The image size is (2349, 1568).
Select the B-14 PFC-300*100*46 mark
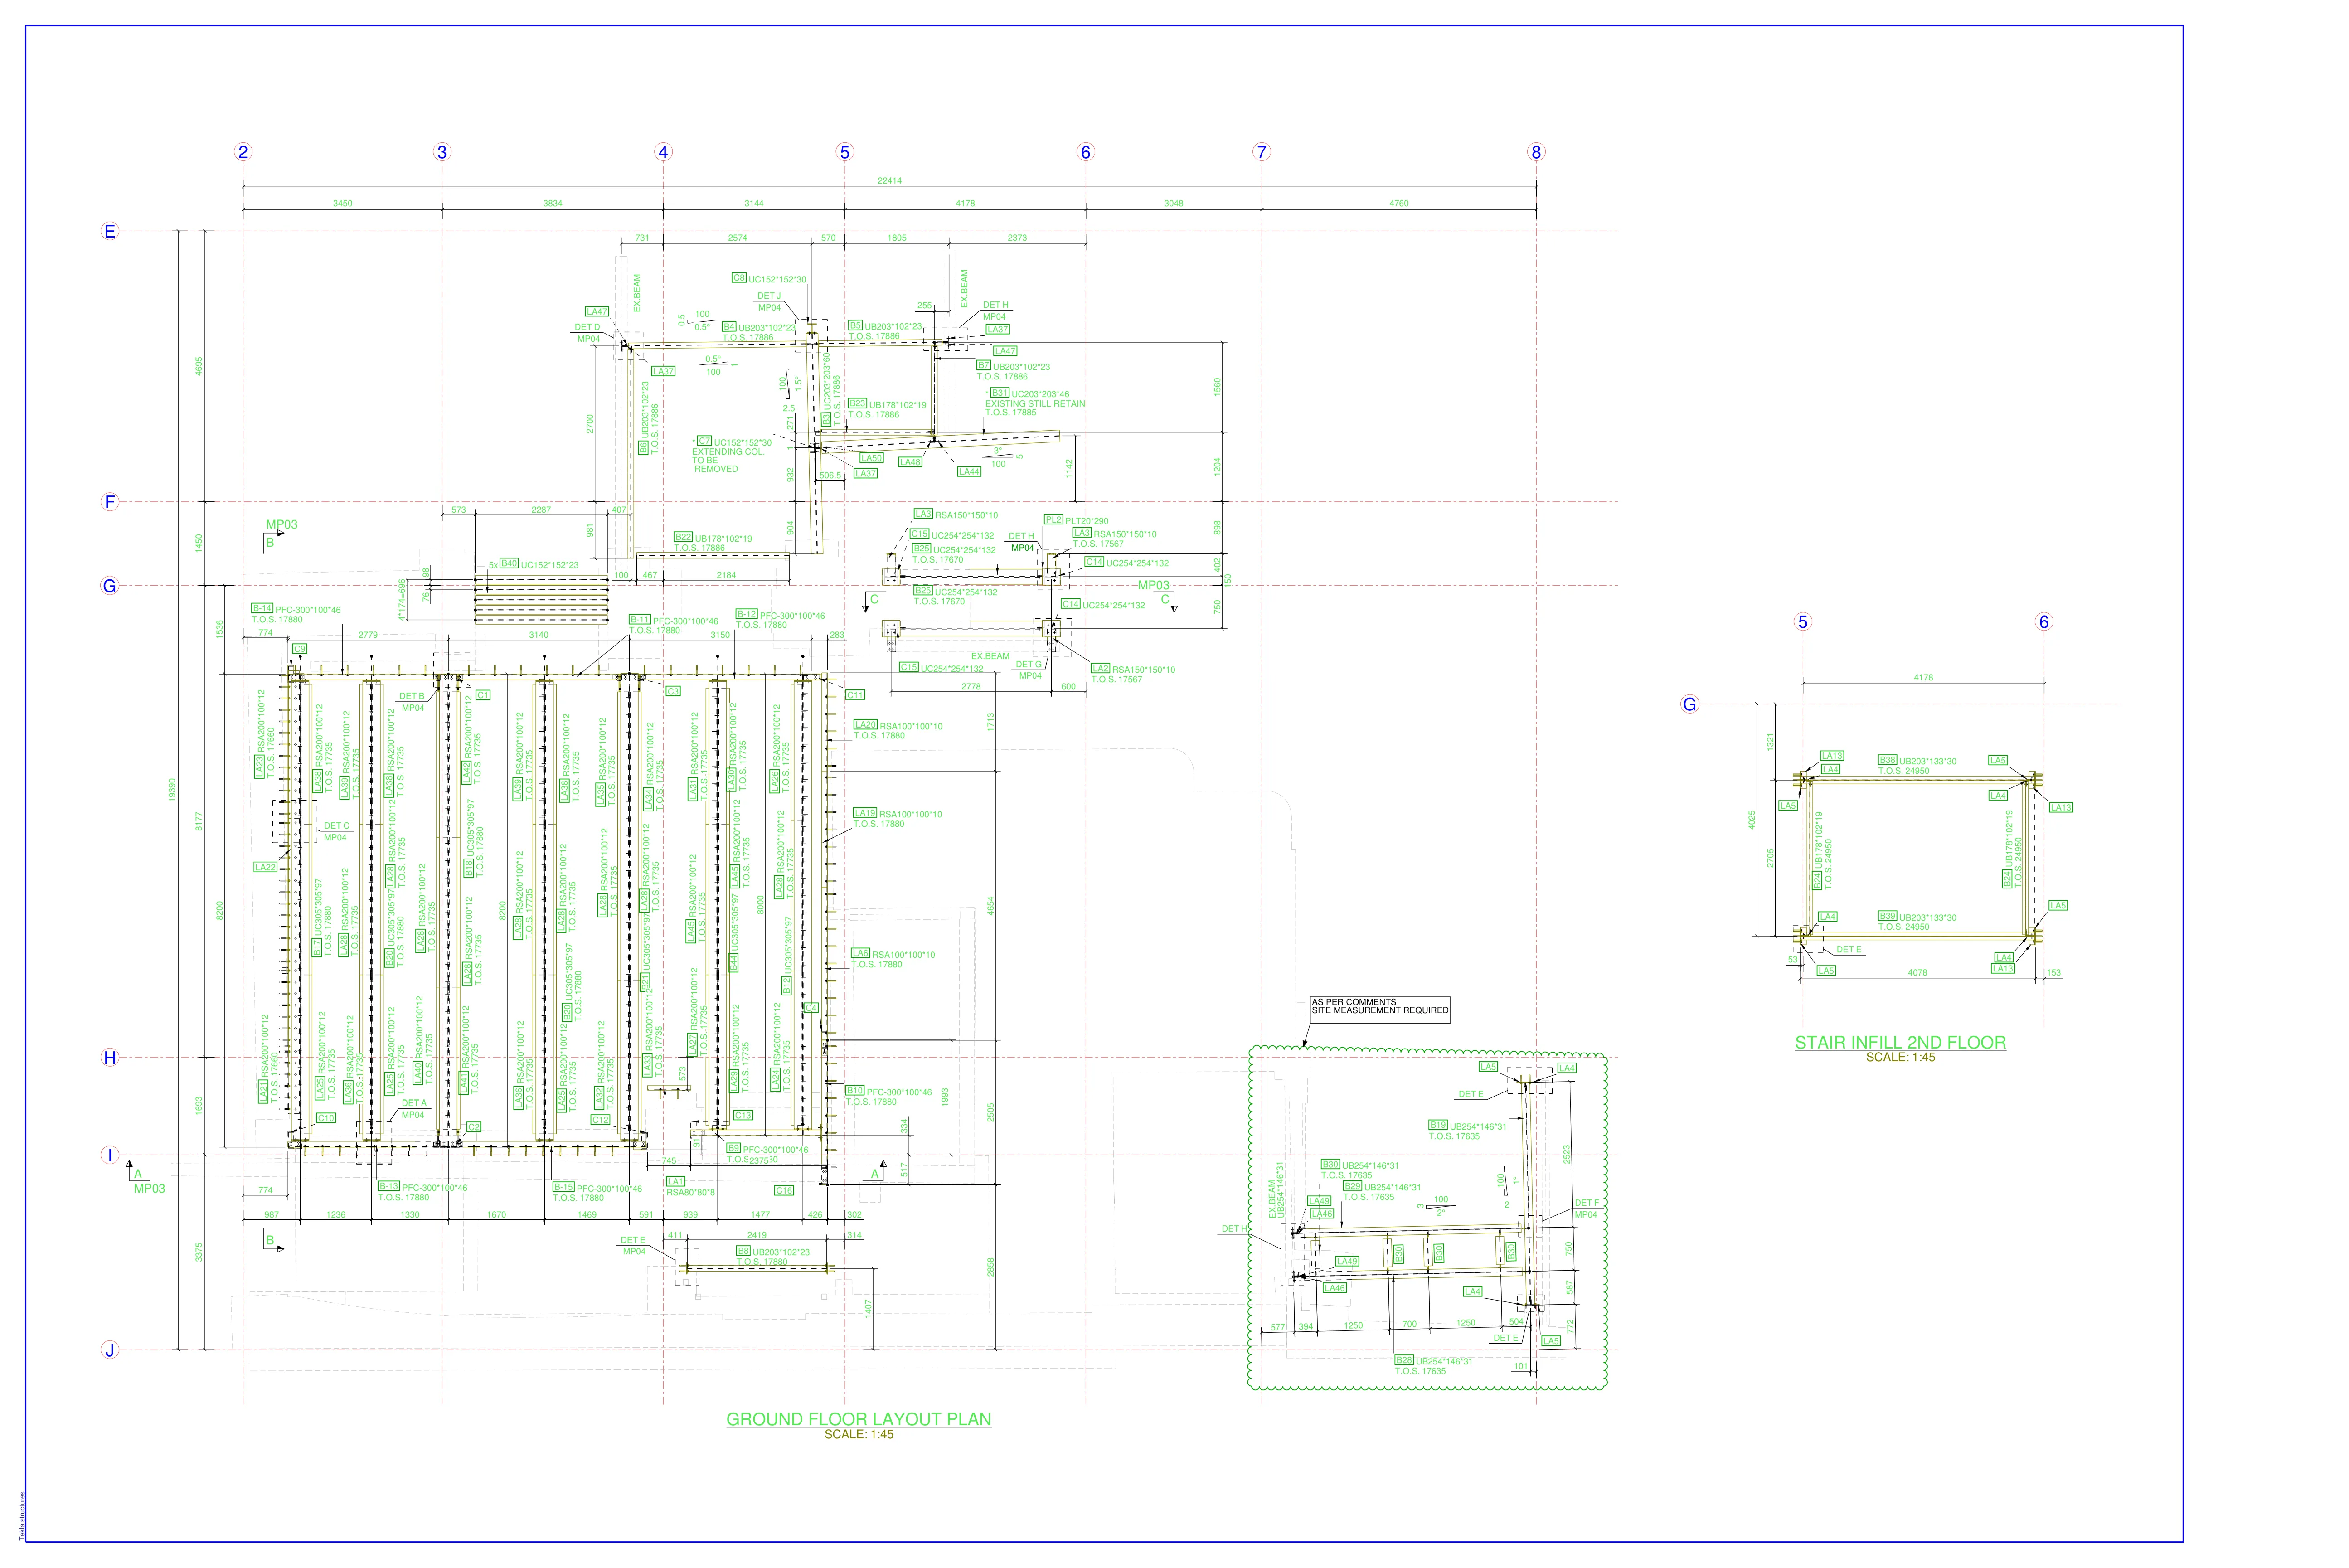pyautogui.click(x=296, y=609)
